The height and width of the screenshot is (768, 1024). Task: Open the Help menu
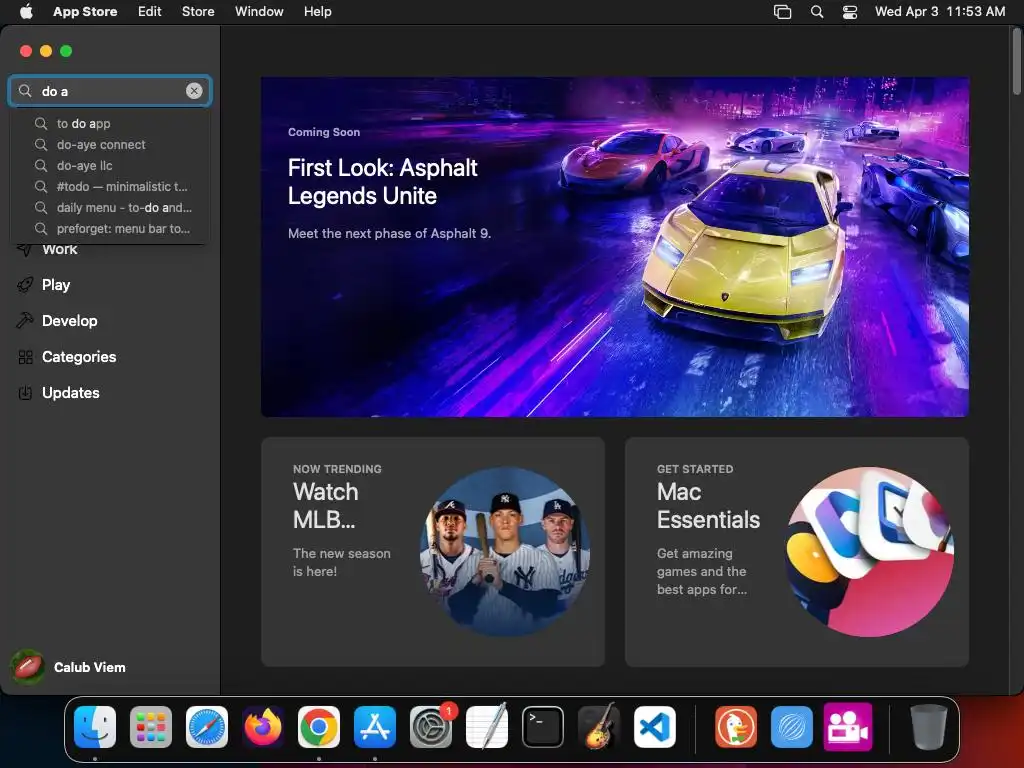pyautogui.click(x=317, y=11)
